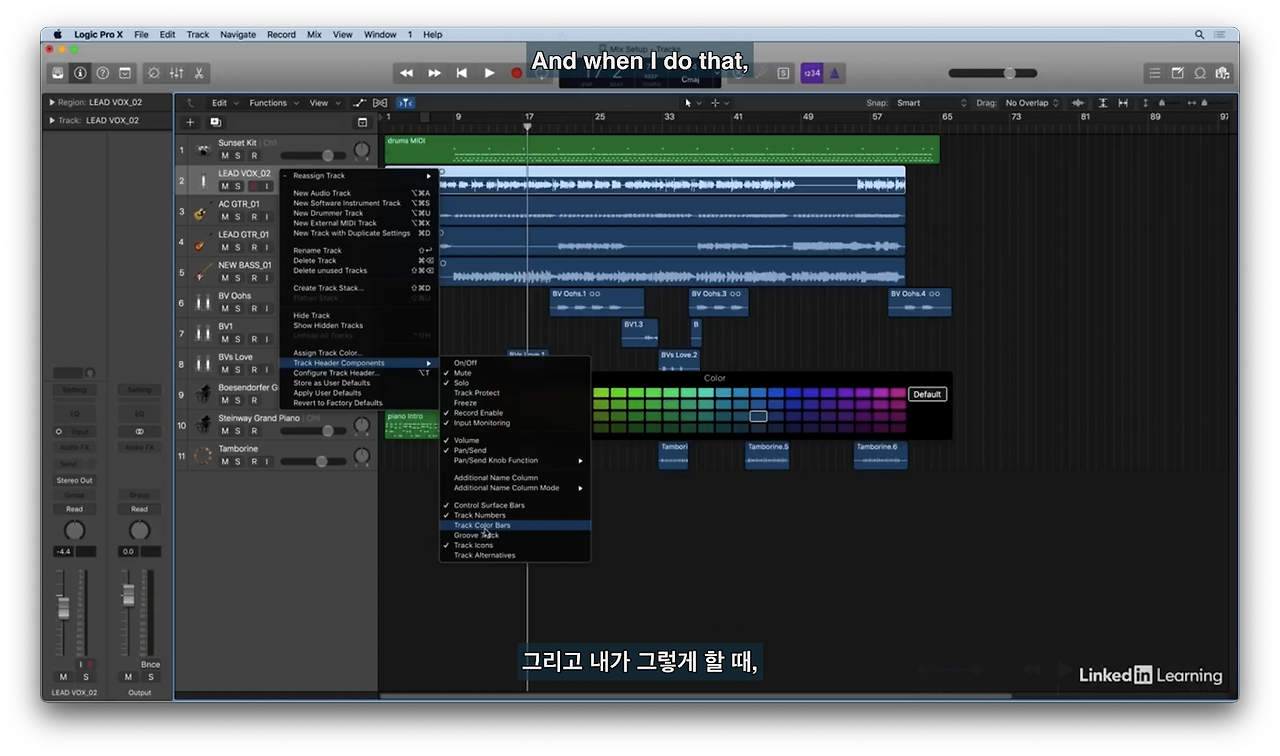Screen dimensions: 1280x756
Task: Click the vertical auto zoom icon
Action: (1103, 103)
